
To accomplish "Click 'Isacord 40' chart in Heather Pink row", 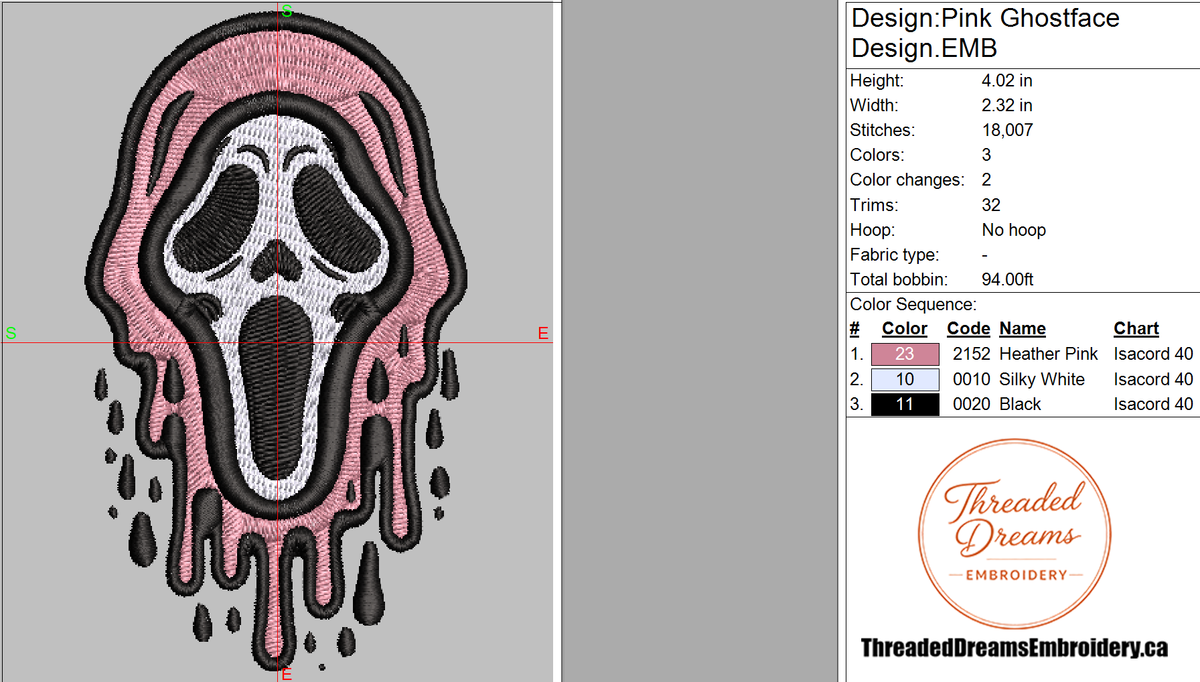I will tap(1153, 354).
